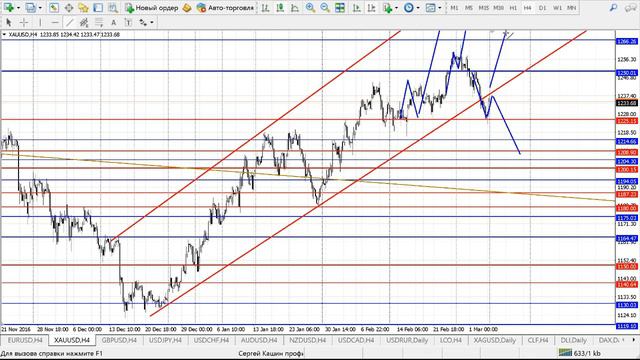Switch timeframe to D1
Screen dimensions: 640x360
[542, 8]
